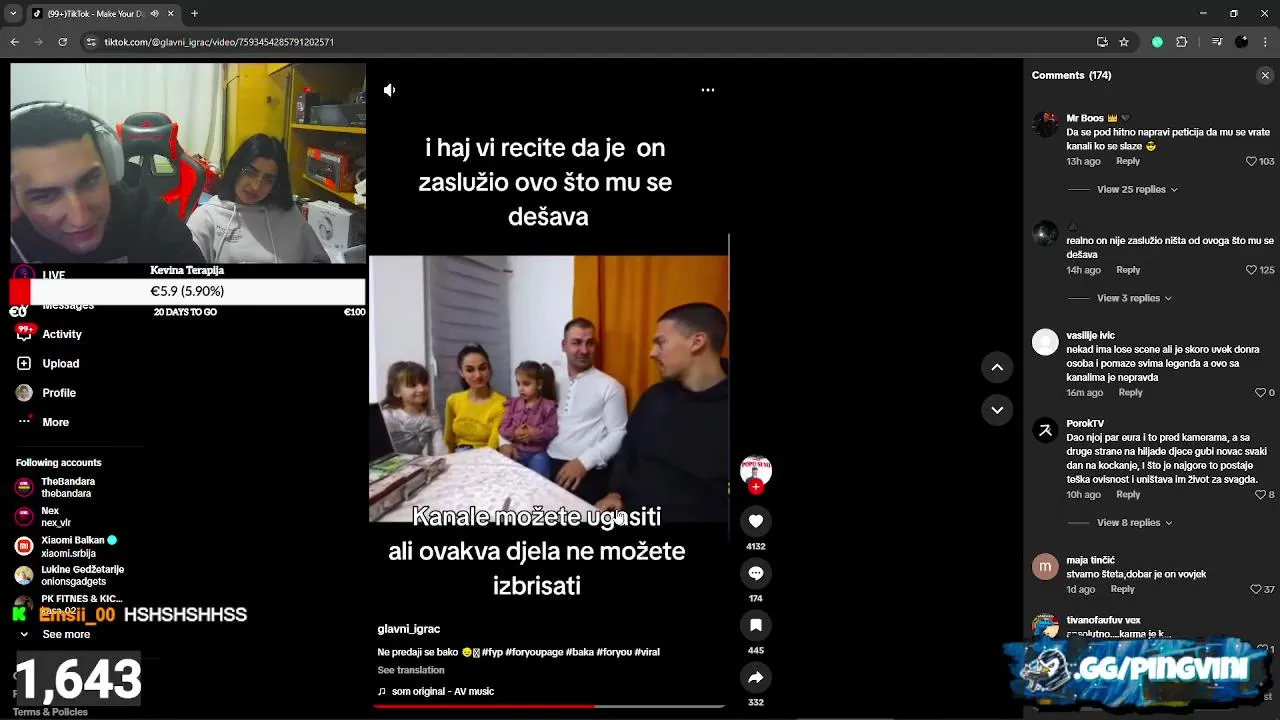Open media control icon in toolbar

point(1217,42)
